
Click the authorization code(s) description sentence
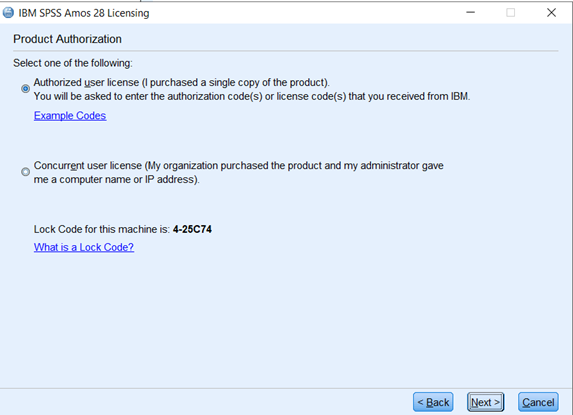point(252,96)
